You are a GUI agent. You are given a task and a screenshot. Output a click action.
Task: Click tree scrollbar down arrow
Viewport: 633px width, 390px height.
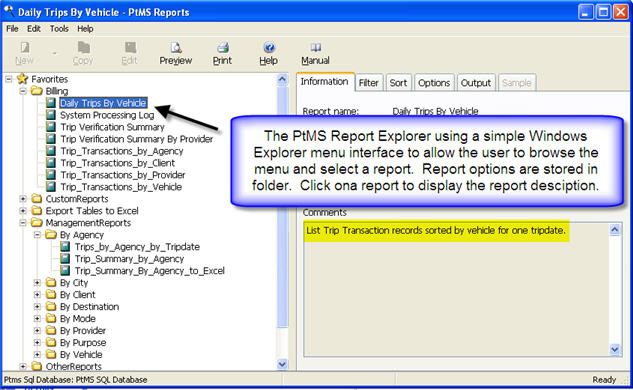click(x=282, y=364)
